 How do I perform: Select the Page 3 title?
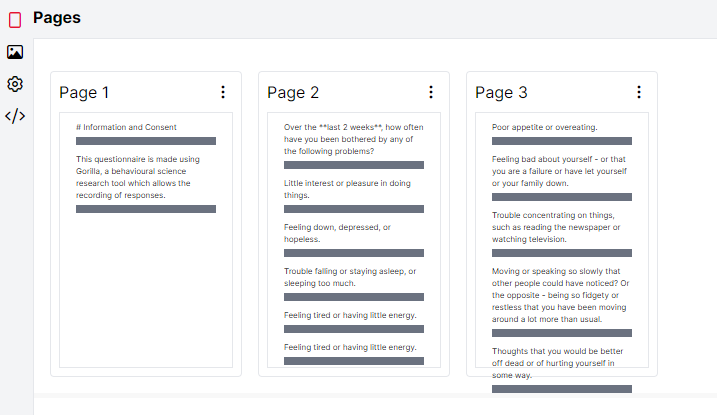501,93
